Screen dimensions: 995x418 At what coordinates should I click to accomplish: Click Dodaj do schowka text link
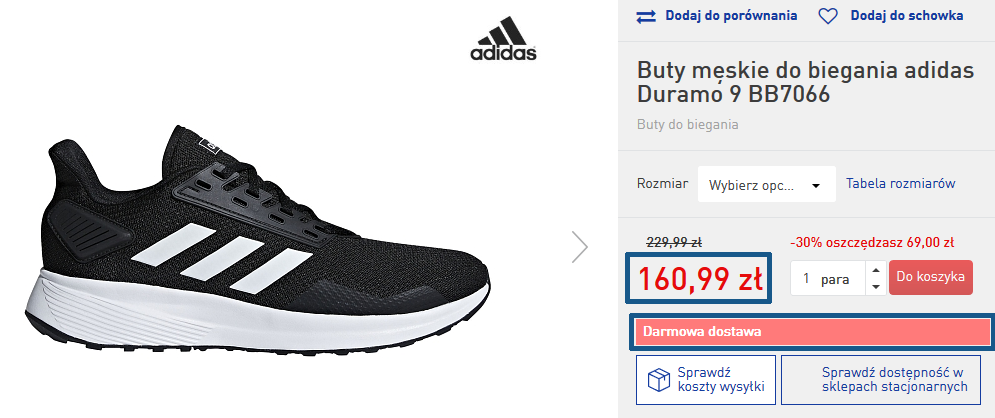click(907, 16)
